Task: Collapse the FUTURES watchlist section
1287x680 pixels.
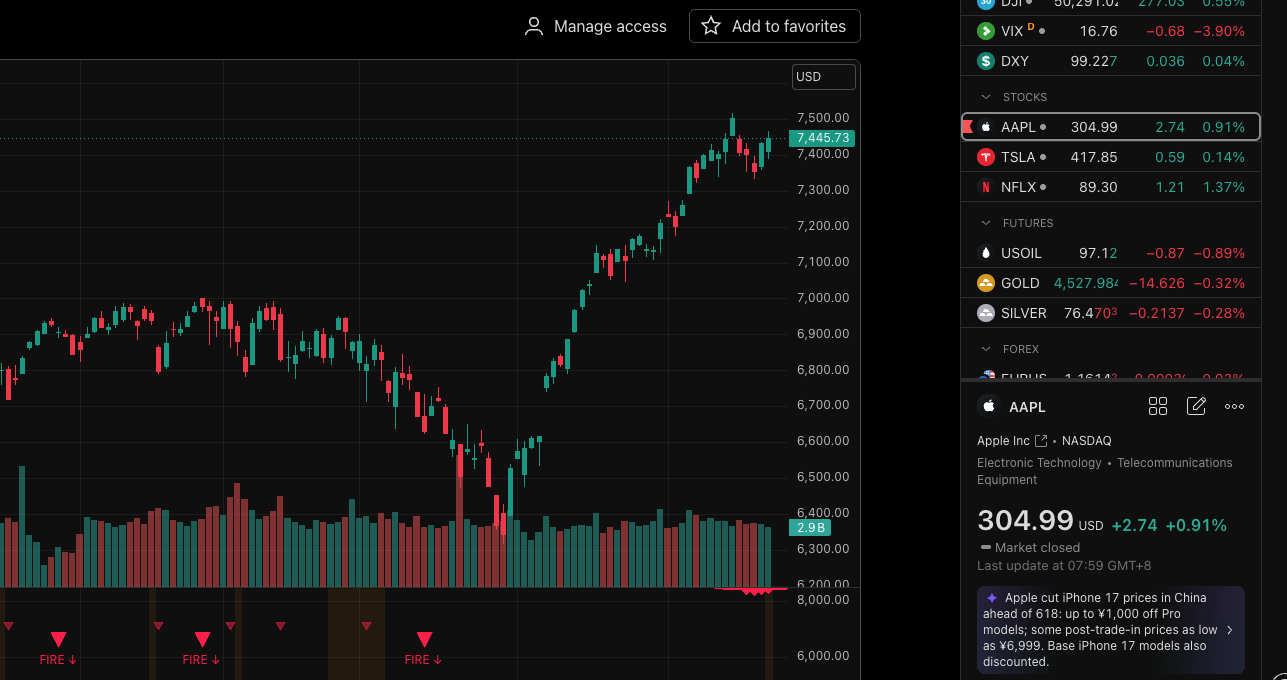Action: coord(986,223)
